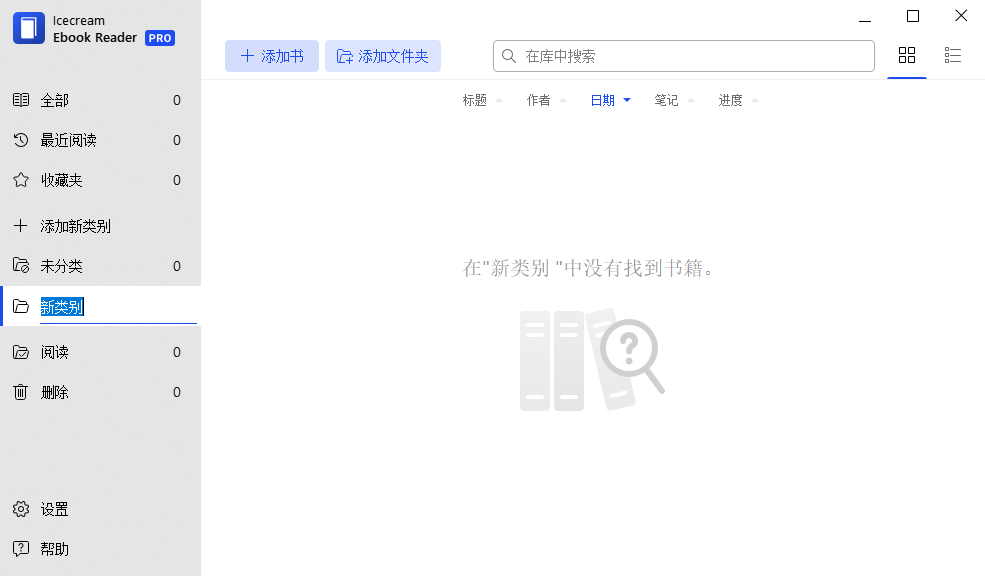Screen dimensions: 985x576
Task: Click inside the library search field
Action: pos(683,56)
